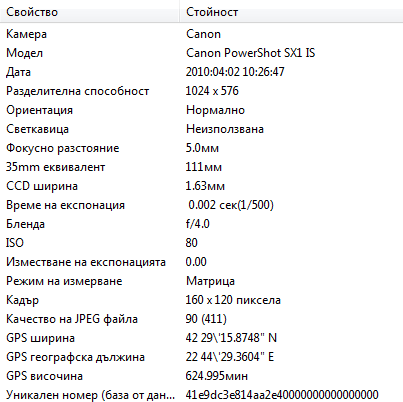Click the Фокусно разстояние row

click(x=201, y=148)
